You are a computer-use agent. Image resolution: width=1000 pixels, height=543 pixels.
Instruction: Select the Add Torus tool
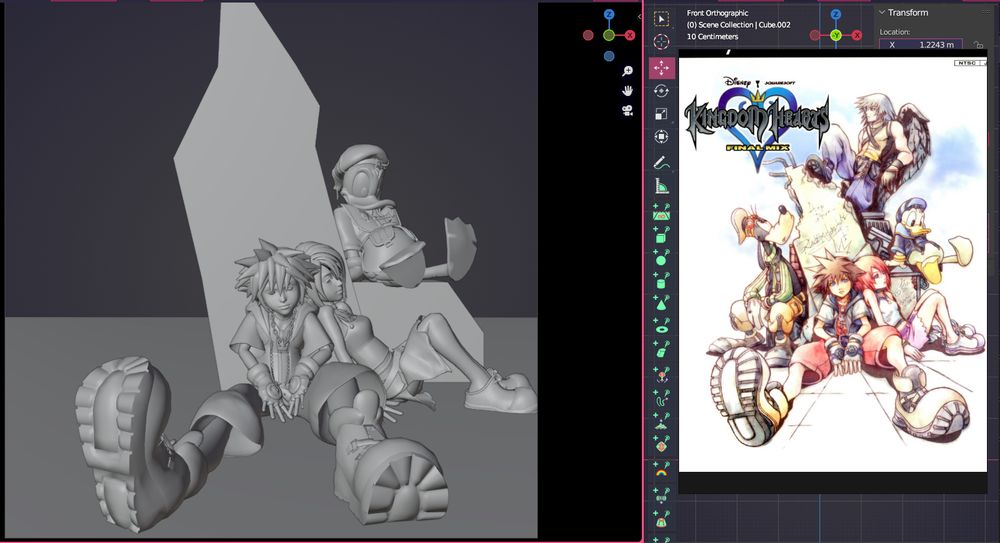(x=661, y=326)
